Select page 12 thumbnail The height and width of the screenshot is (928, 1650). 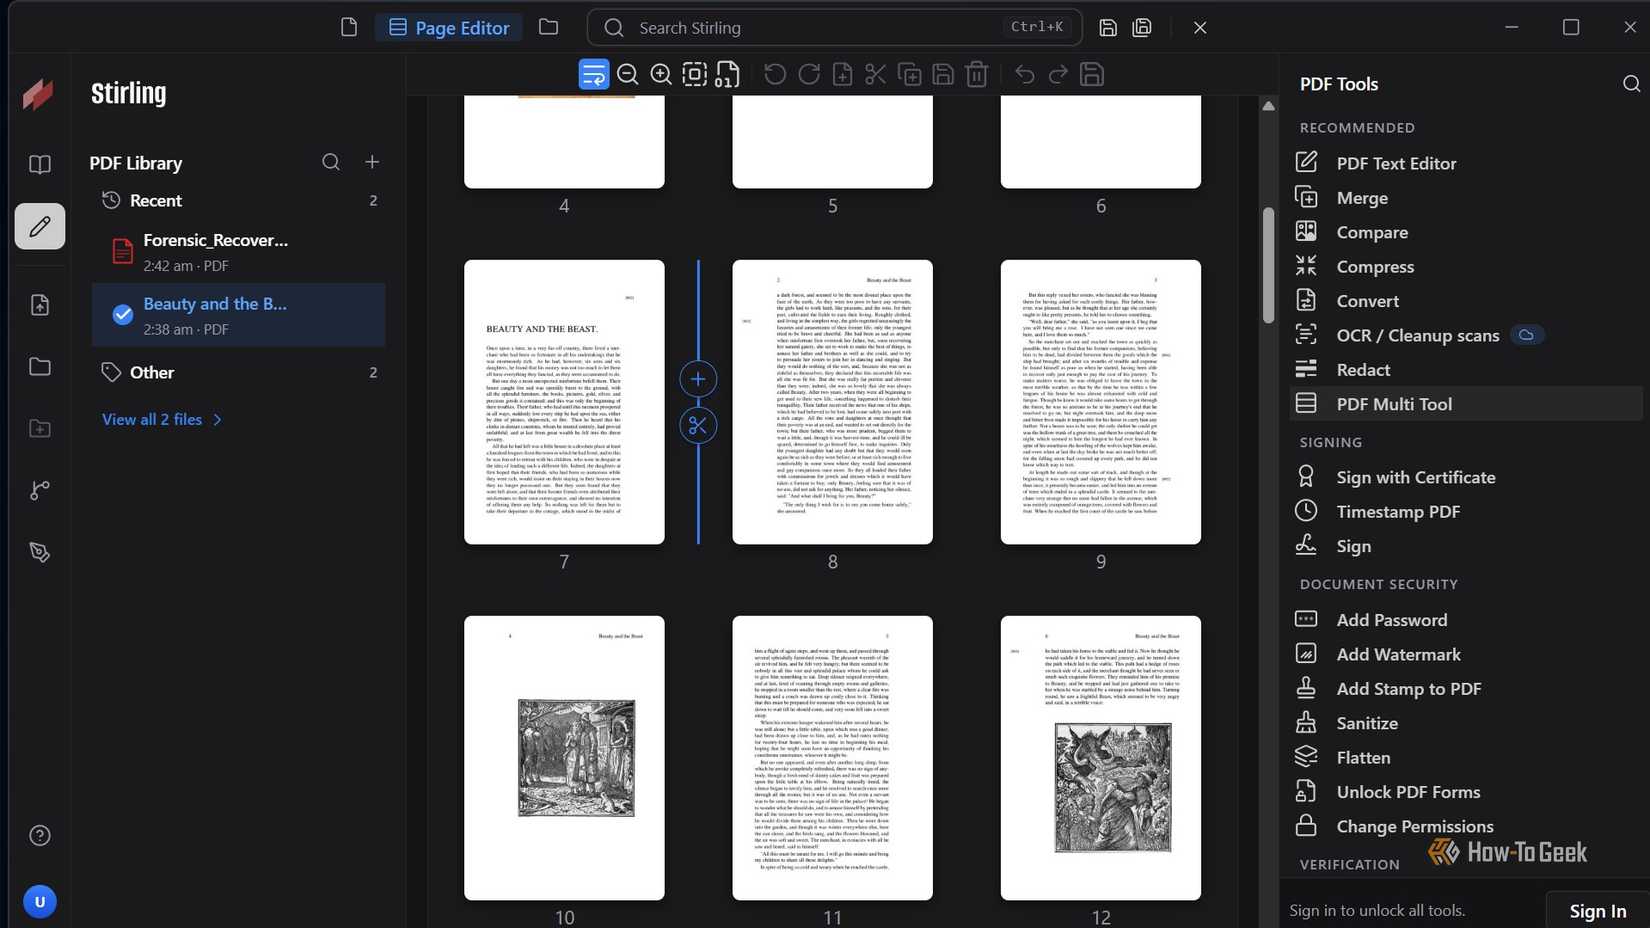(1101, 757)
